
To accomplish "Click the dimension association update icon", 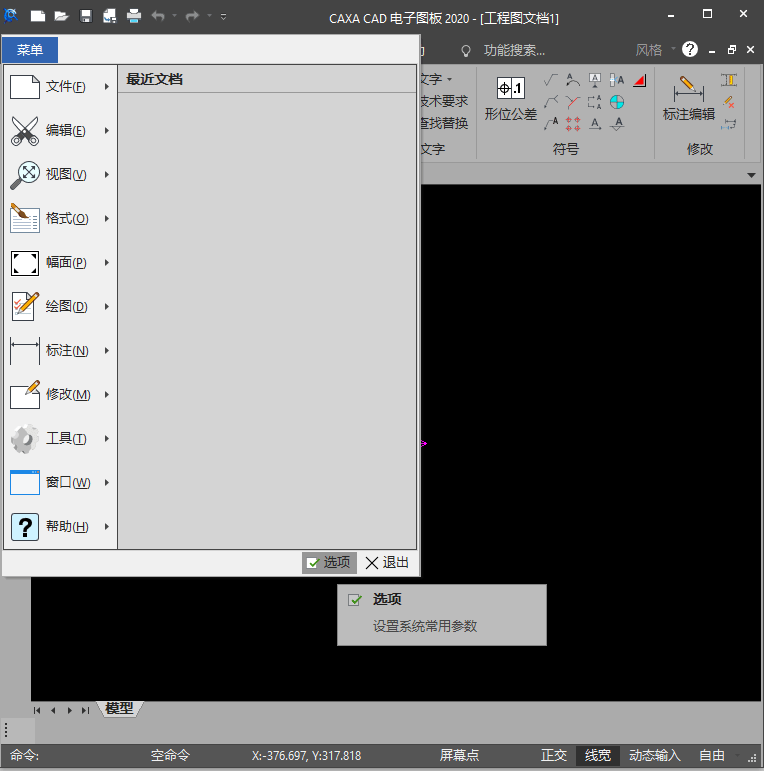I will pos(729,123).
